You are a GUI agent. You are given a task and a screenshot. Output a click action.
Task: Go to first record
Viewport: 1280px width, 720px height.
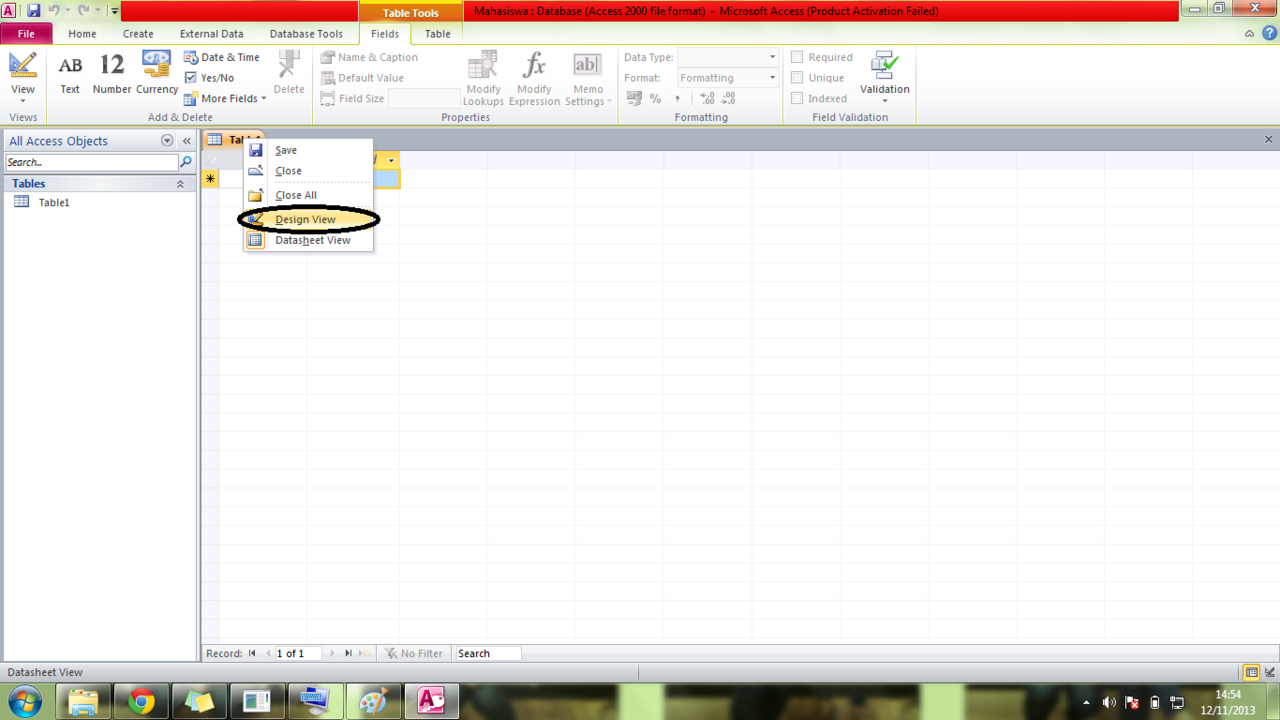[x=253, y=653]
